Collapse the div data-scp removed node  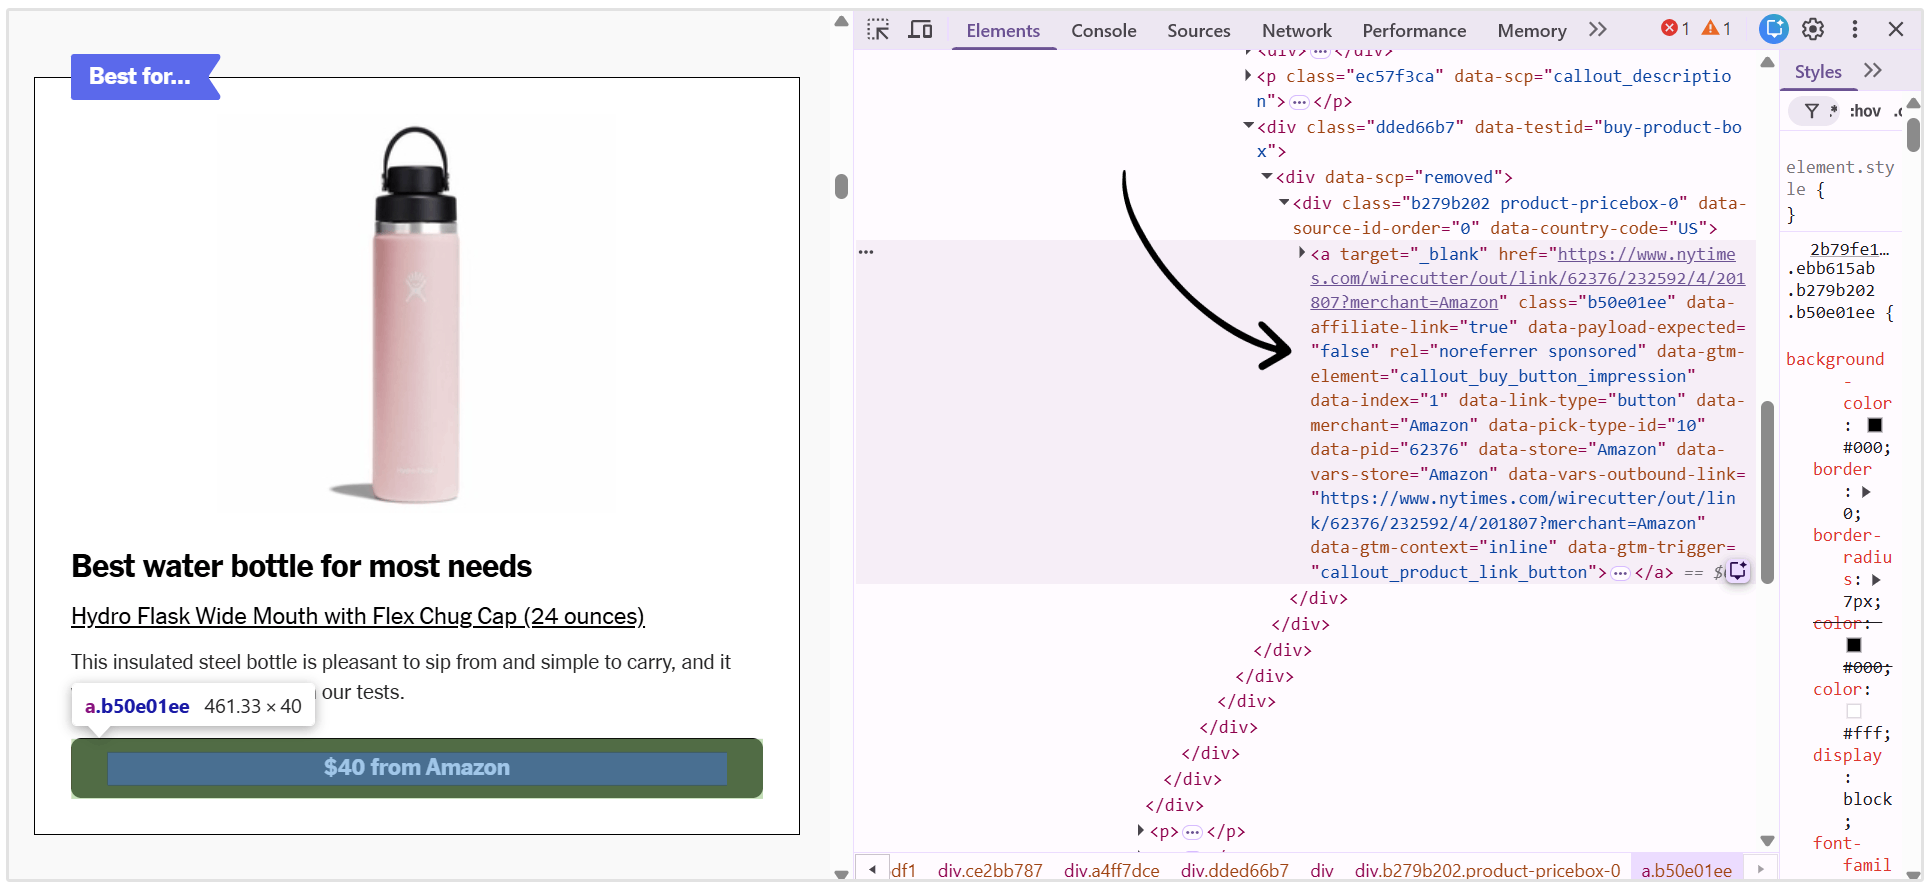(1267, 176)
